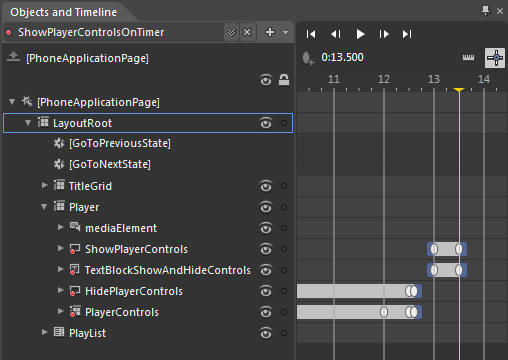
Task: Jump to last frame
Action: pyautogui.click(x=407, y=34)
